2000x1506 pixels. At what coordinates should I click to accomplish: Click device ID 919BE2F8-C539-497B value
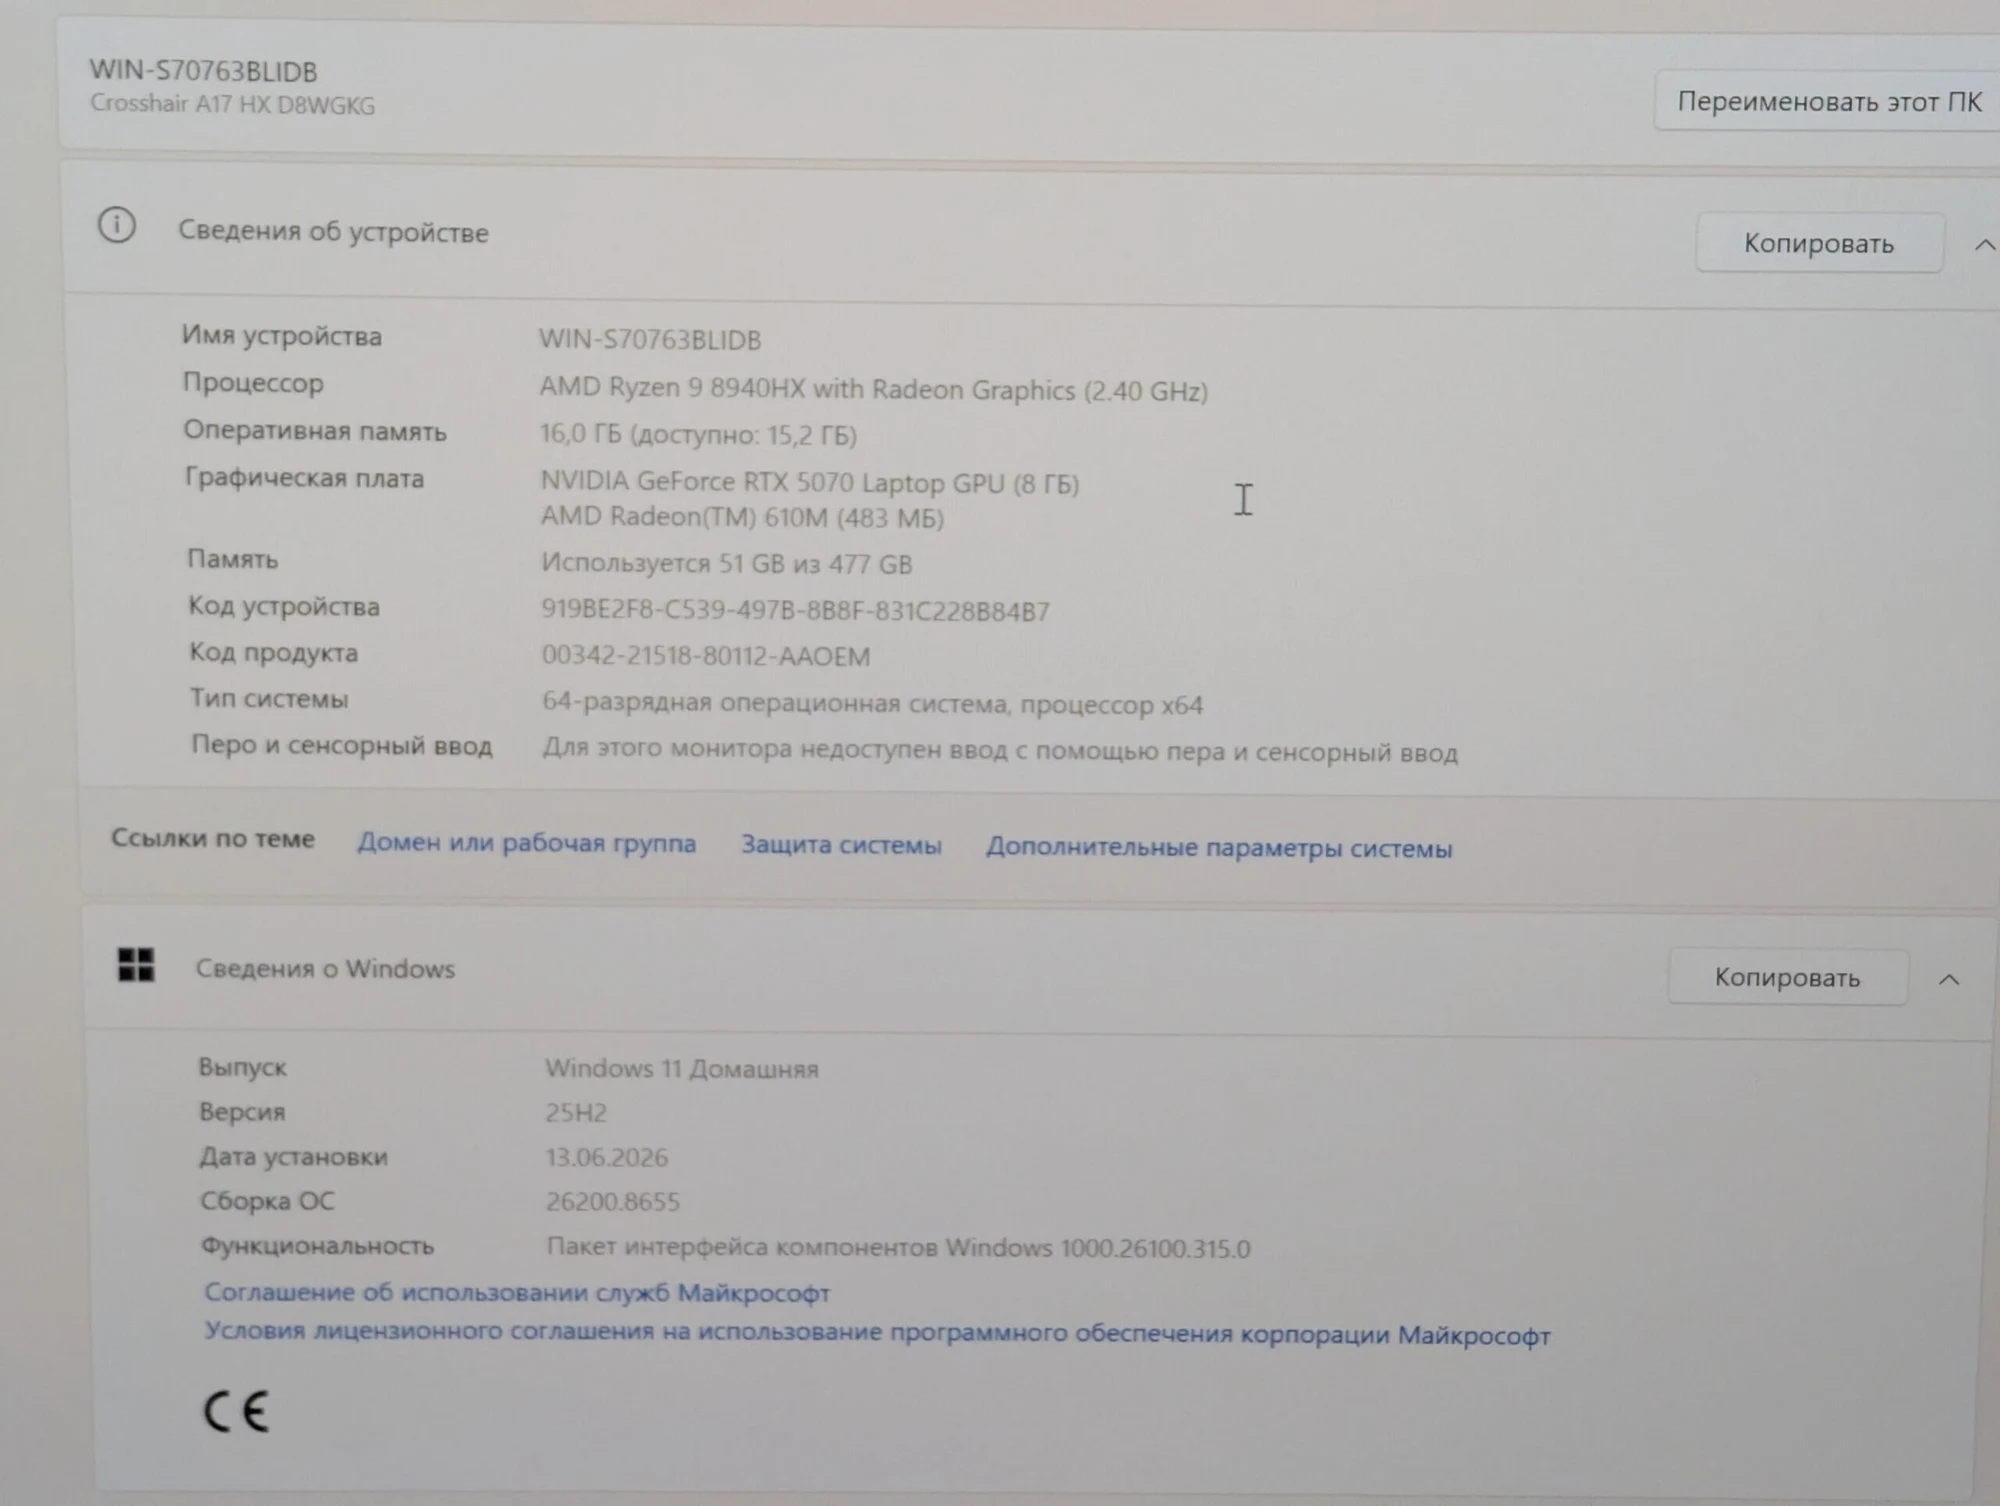point(795,611)
